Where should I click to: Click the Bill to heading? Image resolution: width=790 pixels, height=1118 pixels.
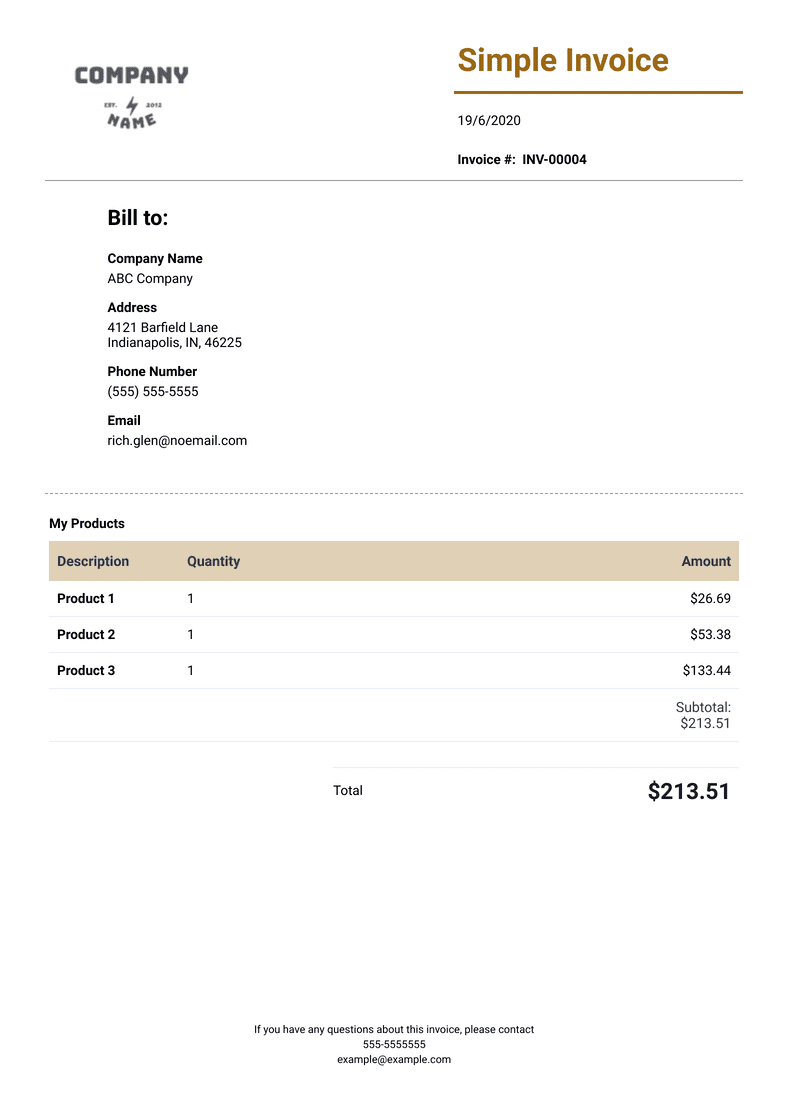[x=138, y=218]
